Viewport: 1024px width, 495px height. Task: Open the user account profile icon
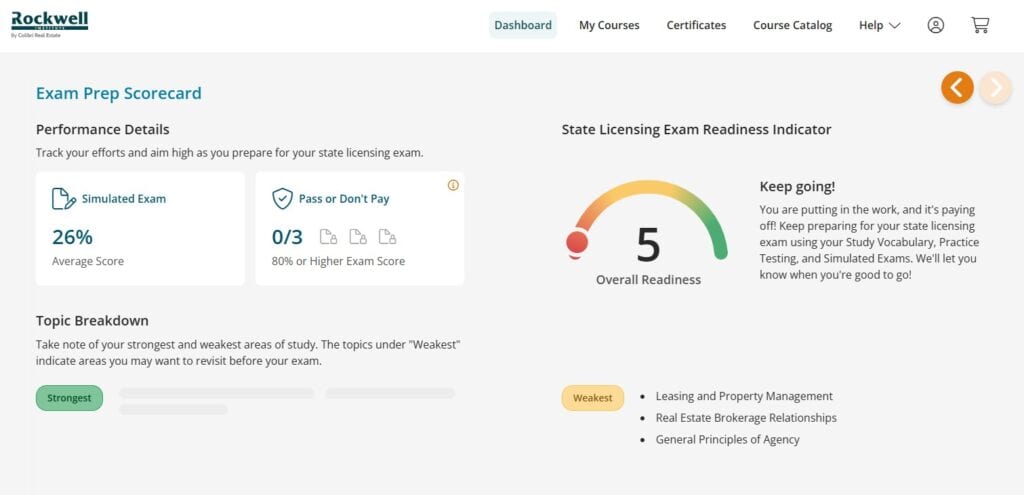935,26
